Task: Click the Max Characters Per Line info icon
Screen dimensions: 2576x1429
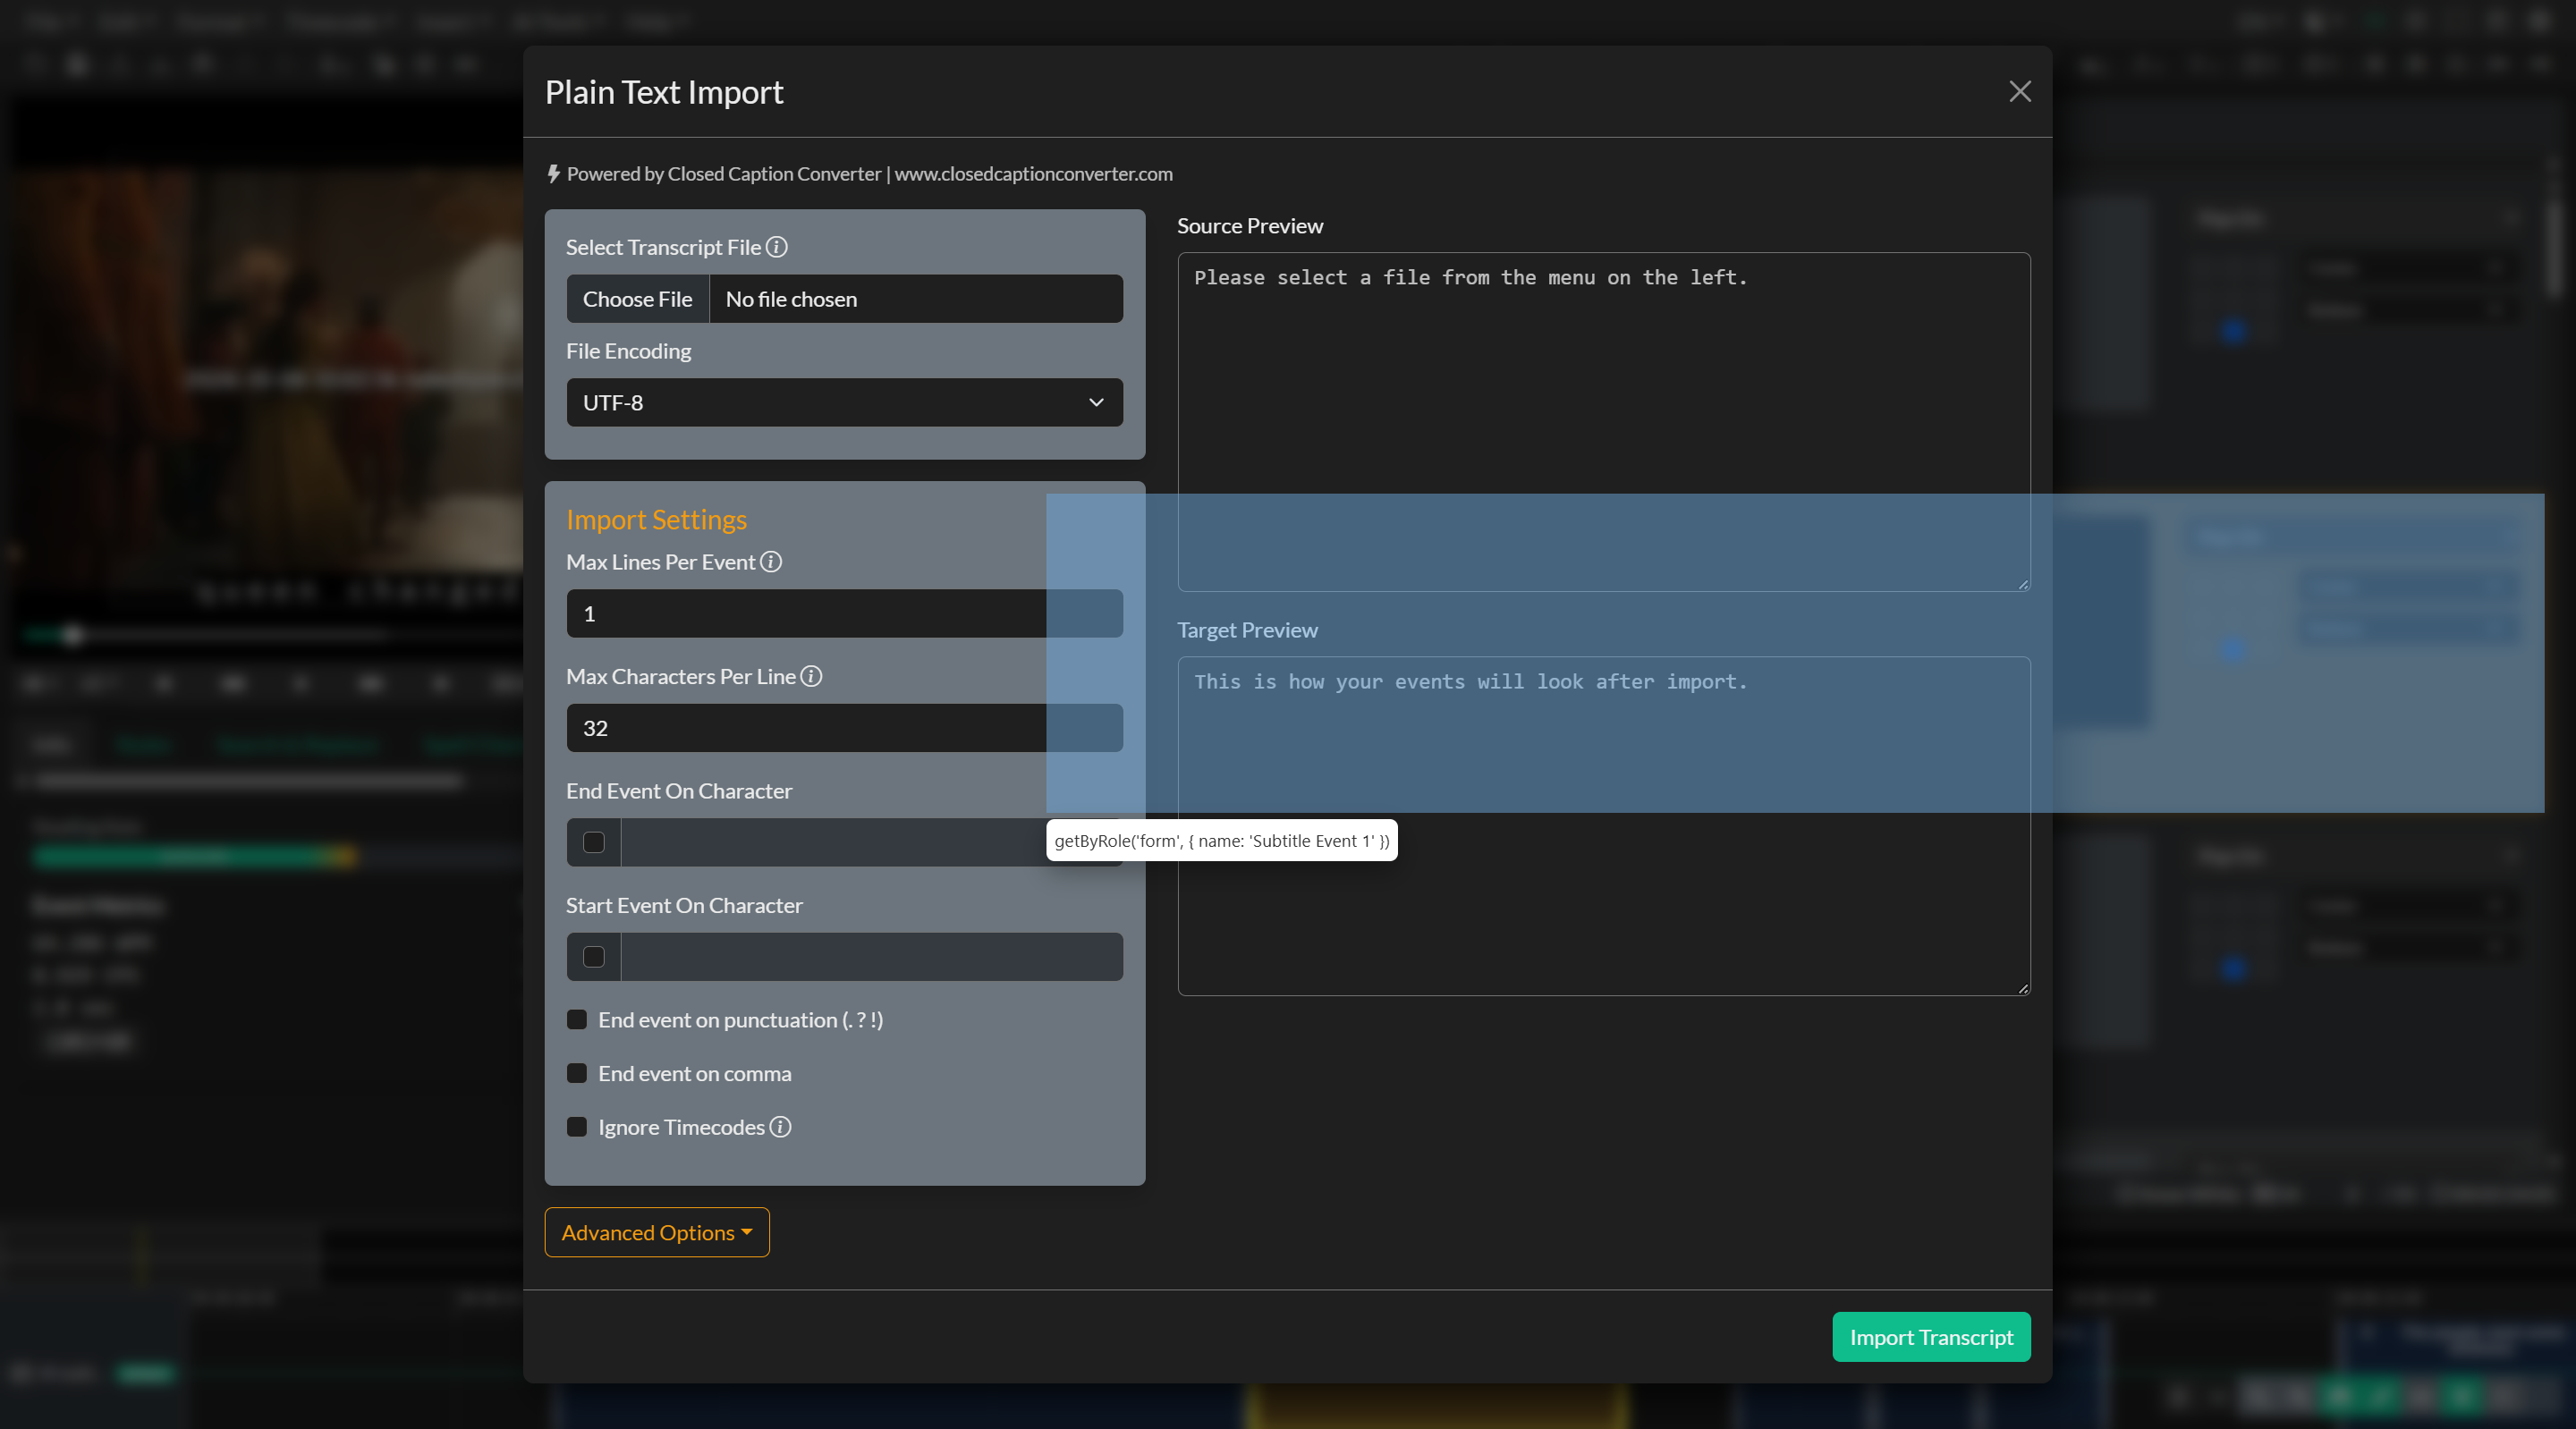Action: pyautogui.click(x=812, y=676)
